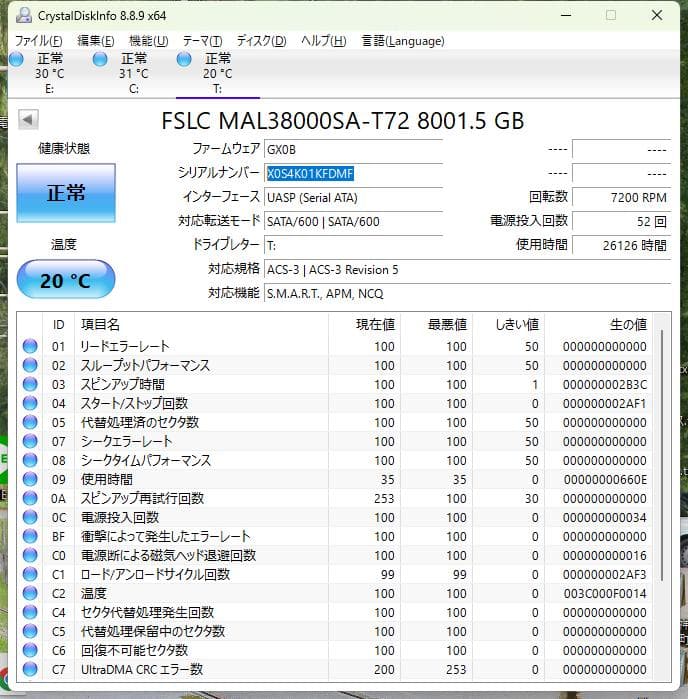Click the しきい値 column header
The width and height of the screenshot is (688, 699).
[508, 325]
